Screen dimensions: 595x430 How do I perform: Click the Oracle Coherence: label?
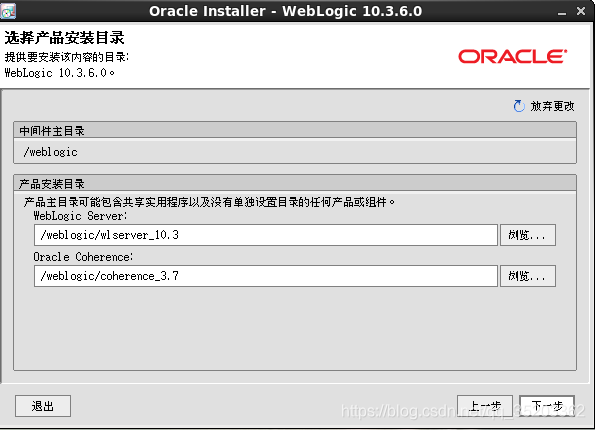(x=83, y=257)
